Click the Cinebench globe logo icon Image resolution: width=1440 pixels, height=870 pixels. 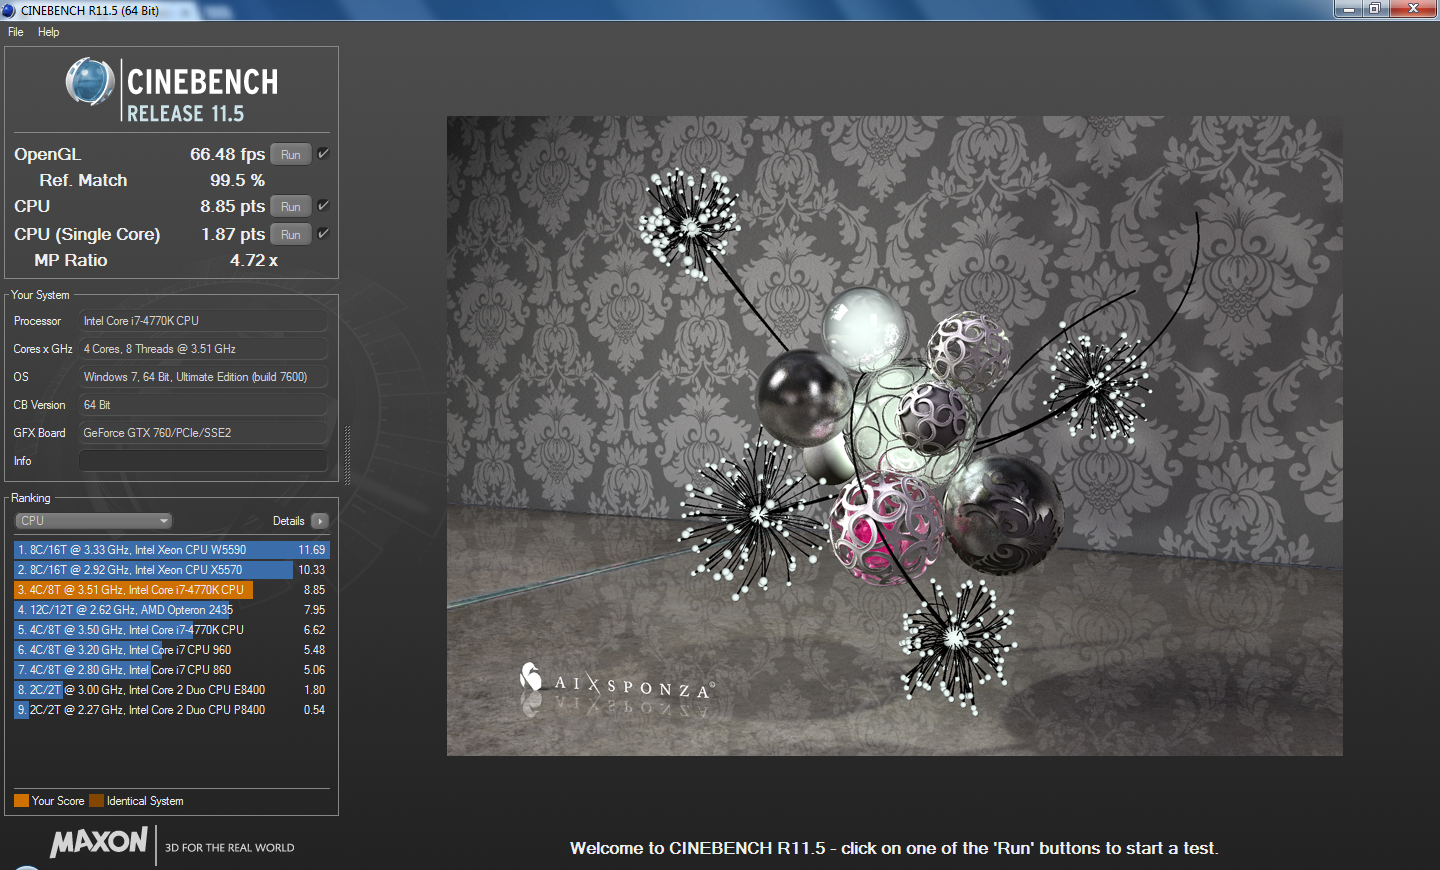(90, 82)
